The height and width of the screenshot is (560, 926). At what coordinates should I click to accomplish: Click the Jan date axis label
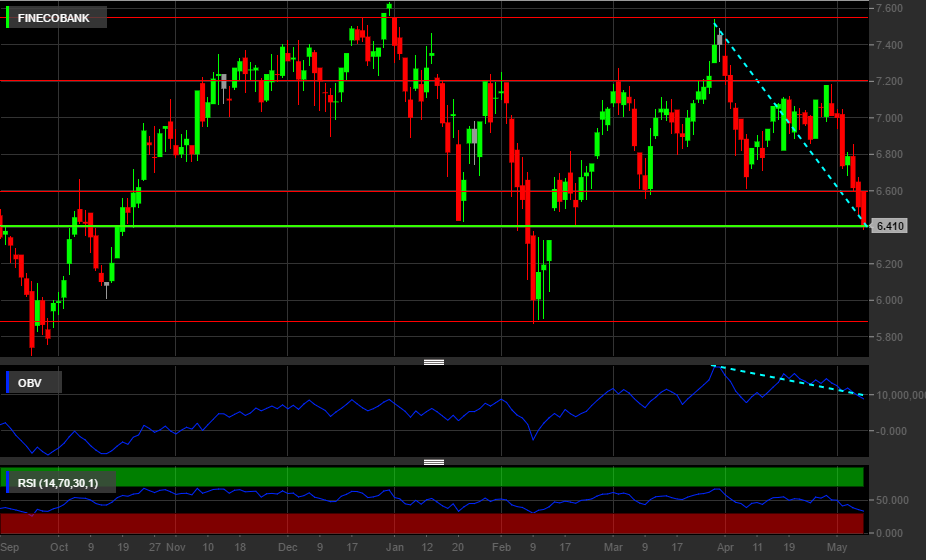[x=394, y=547]
